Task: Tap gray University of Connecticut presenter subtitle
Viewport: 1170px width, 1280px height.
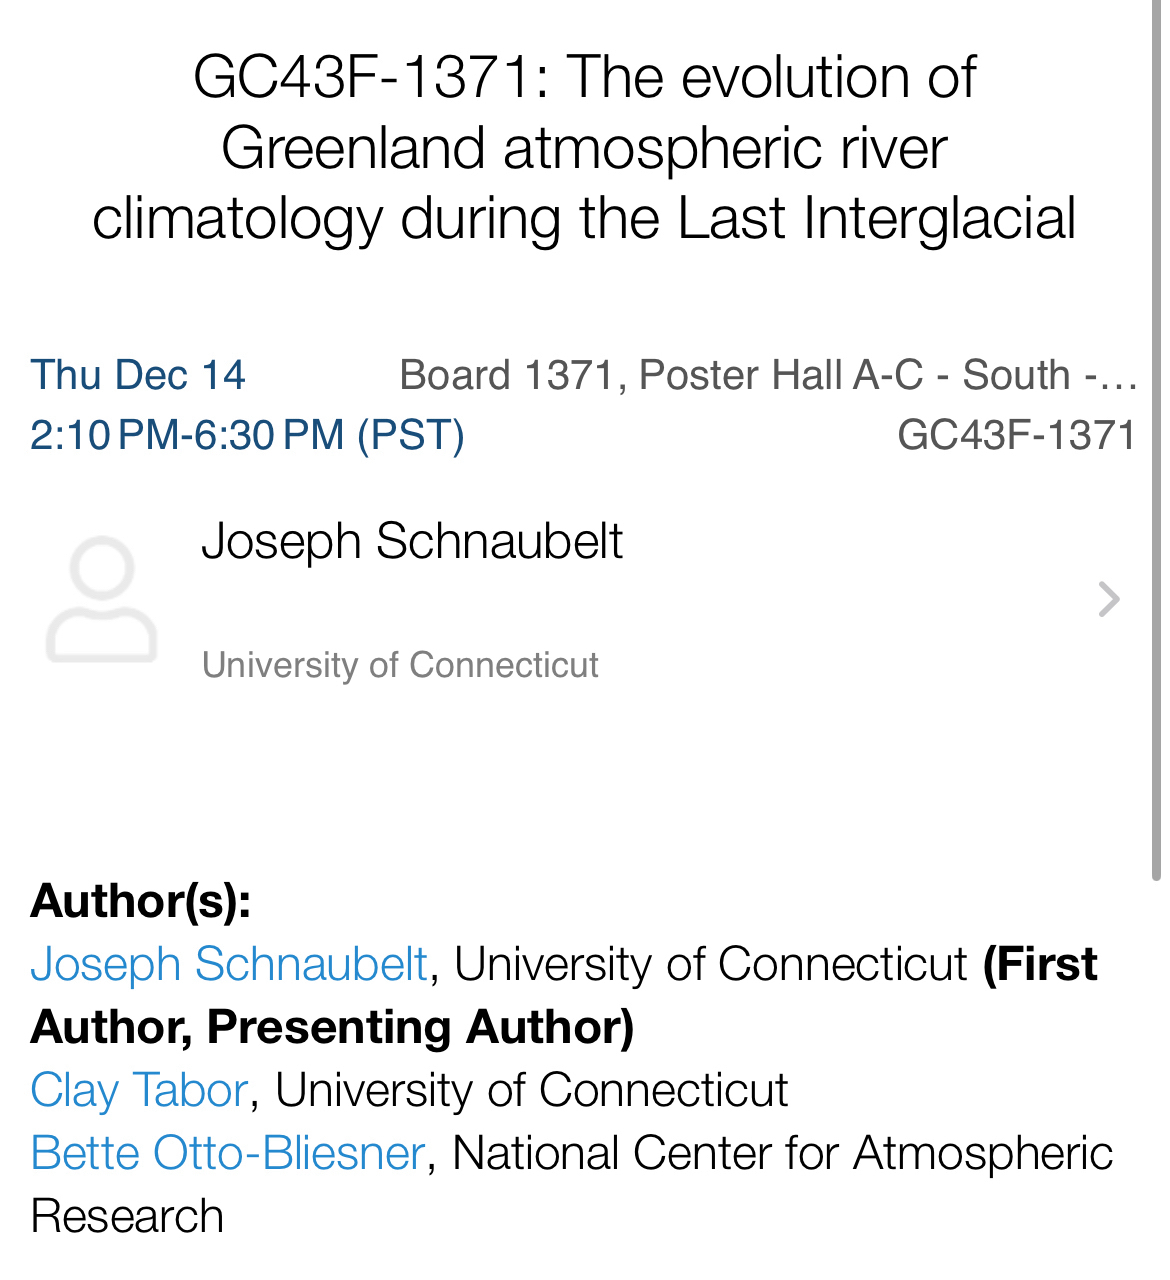Action: point(400,665)
